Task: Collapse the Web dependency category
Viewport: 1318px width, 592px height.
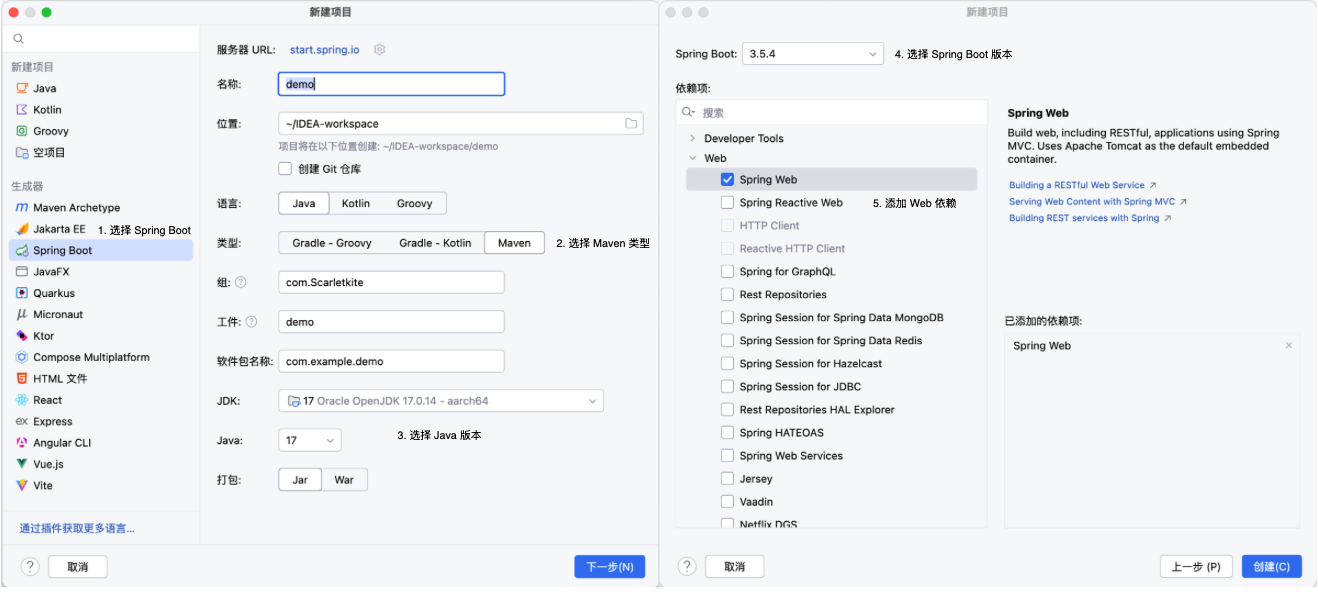Action: pyautogui.click(x=692, y=158)
